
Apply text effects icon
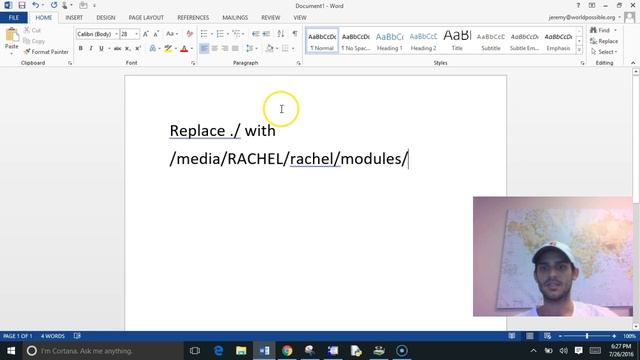[x=153, y=49]
